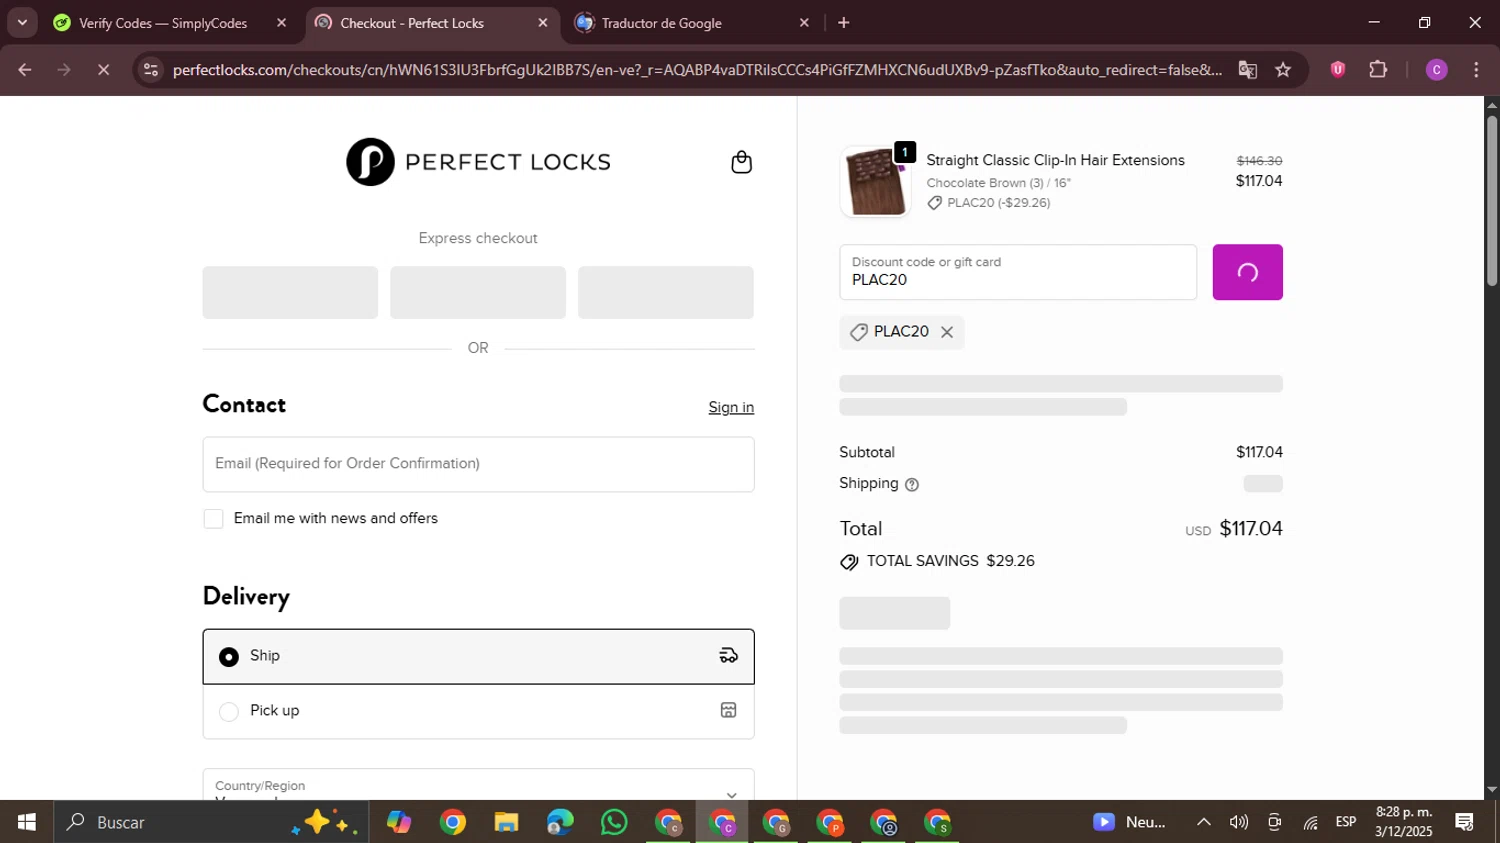
Task: Switch the ESP keyboard language
Action: tap(1346, 822)
